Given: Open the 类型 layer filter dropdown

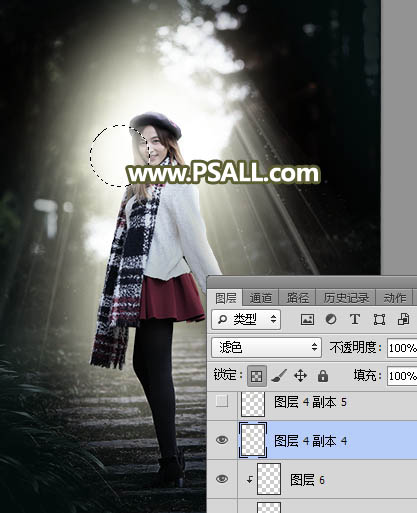Looking at the screenshot, I should click(246, 319).
